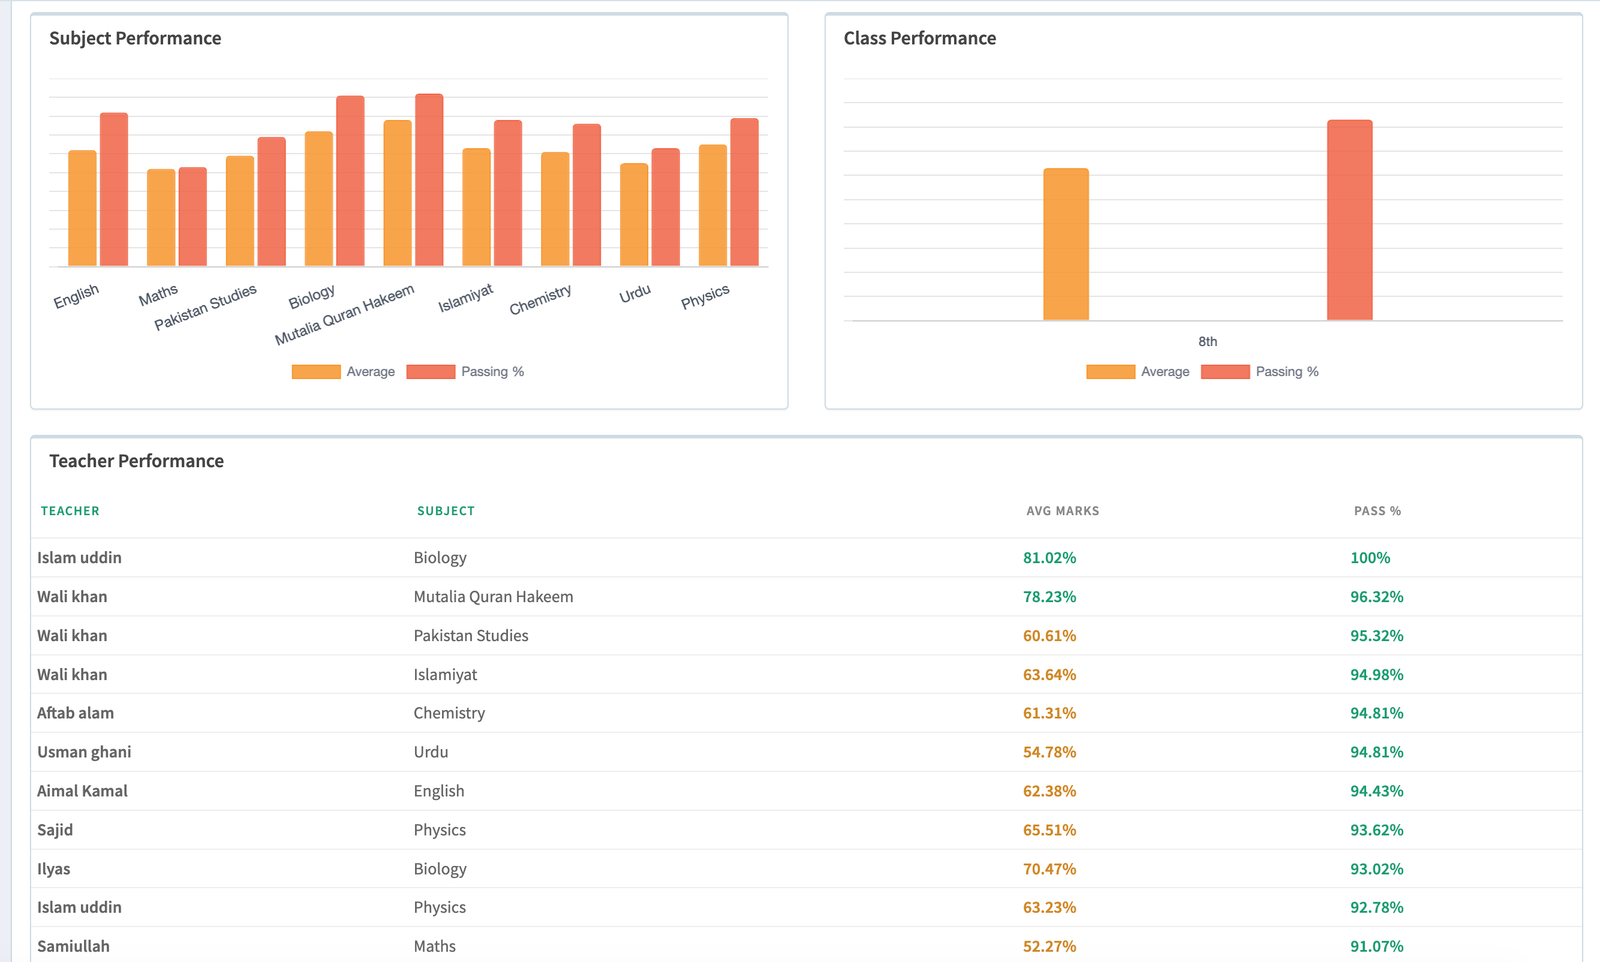
Task: Click the 8th class Average bar
Action: click(x=1066, y=245)
